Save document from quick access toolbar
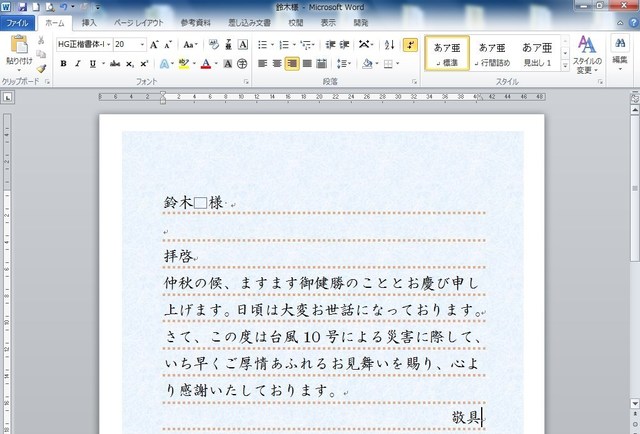The image size is (640, 434). [x=24, y=7]
